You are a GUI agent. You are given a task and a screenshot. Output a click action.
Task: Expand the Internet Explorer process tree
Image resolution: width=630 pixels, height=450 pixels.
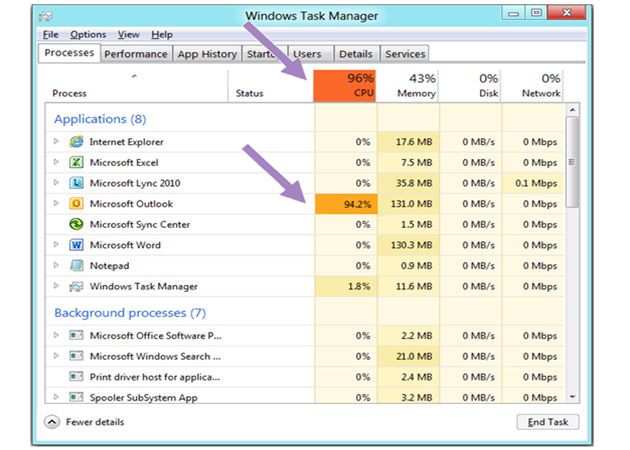pyautogui.click(x=57, y=142)
